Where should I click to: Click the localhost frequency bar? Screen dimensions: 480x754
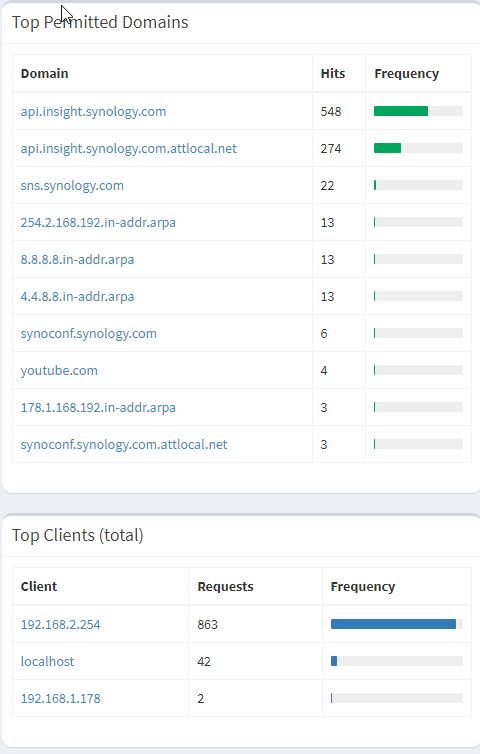pos(397,661)
